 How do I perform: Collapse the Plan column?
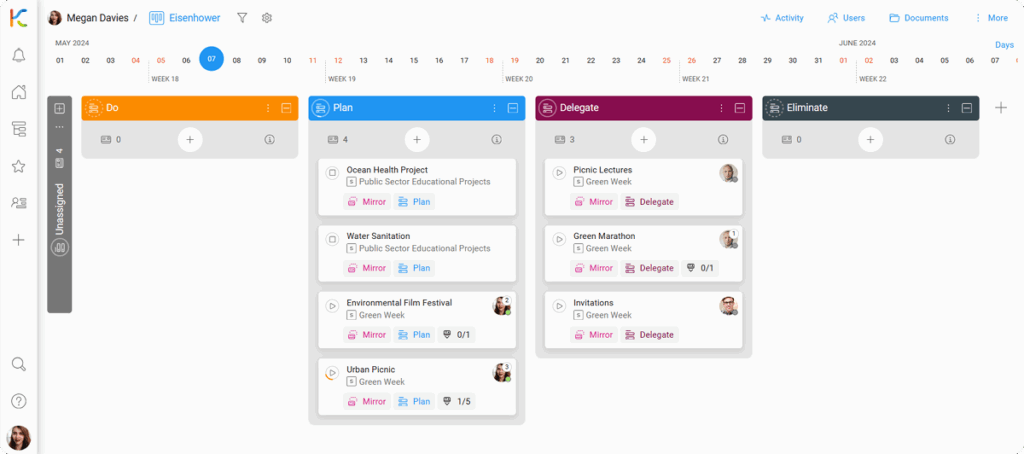coord(513,108)
